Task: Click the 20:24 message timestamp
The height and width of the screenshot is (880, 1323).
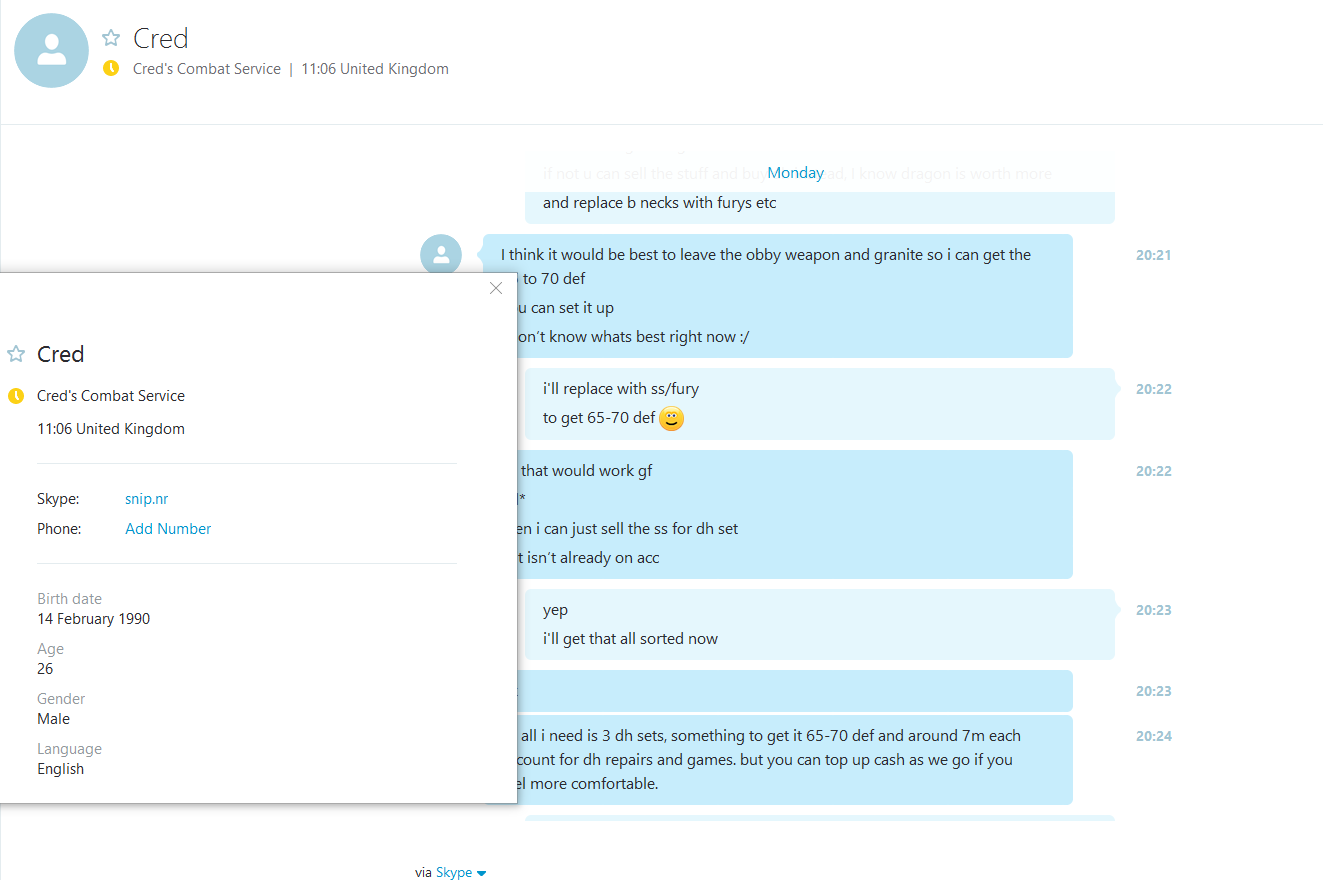Action: coord(1153,736)
